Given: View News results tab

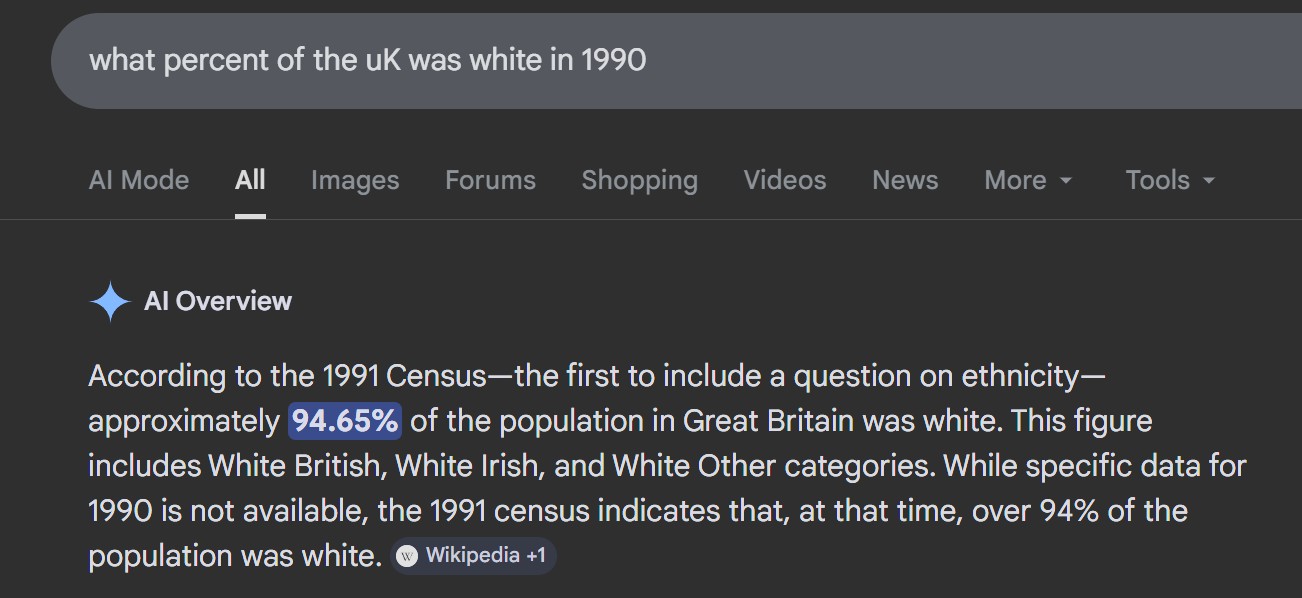Looking at the screenshot, I should [x=905, y=180].
